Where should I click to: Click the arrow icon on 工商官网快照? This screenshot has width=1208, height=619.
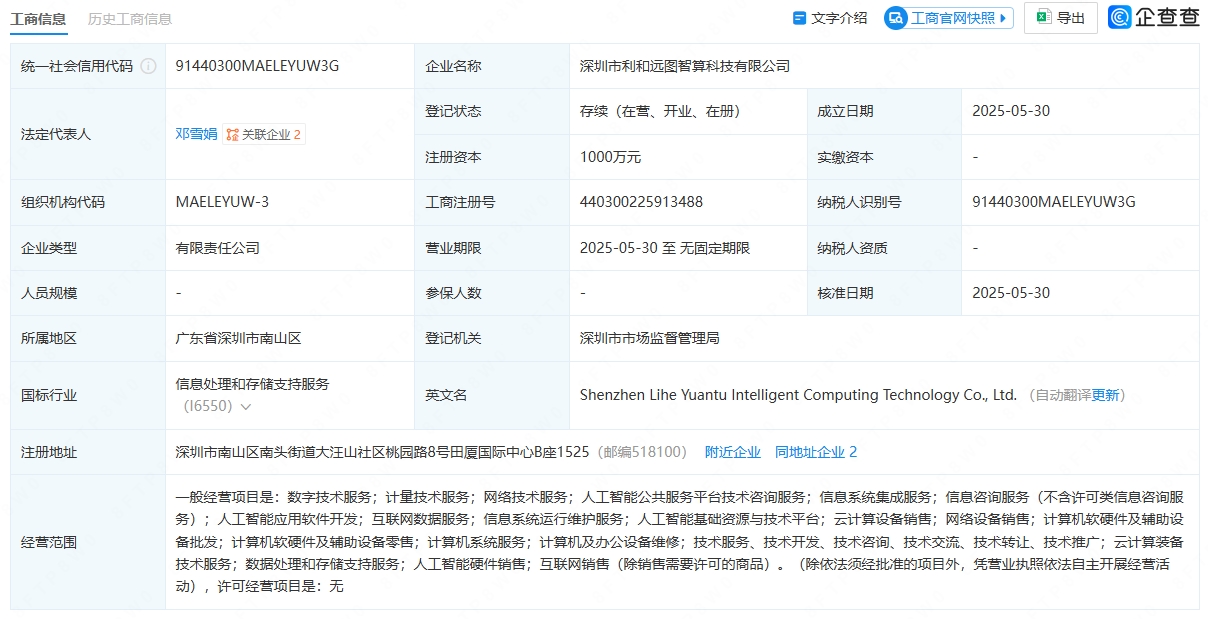[1003, 18]
